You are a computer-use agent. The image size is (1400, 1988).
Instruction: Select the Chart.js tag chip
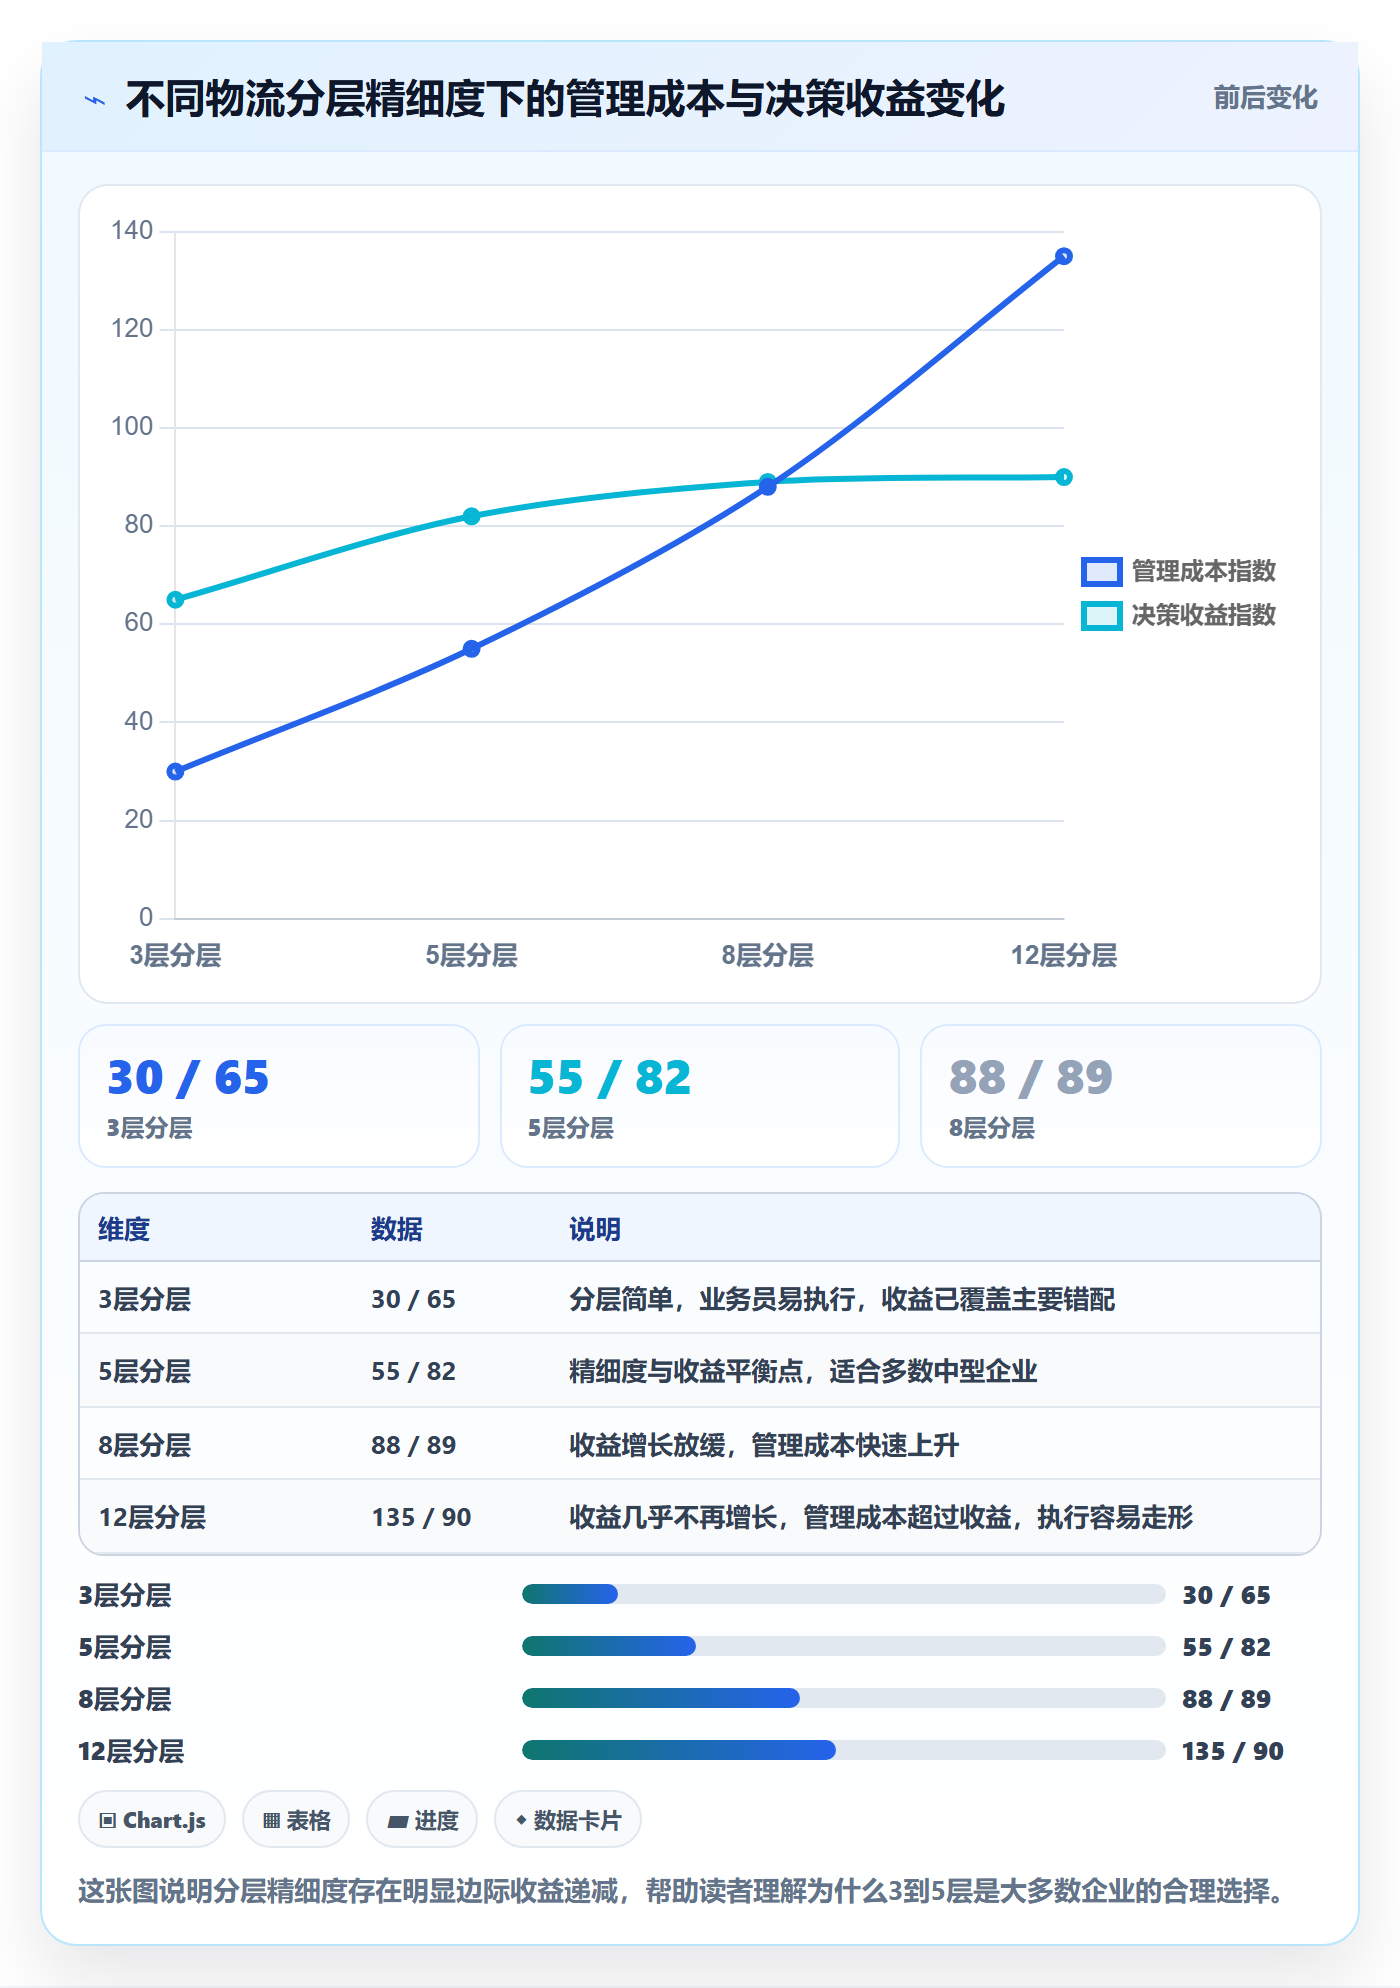152,1820
